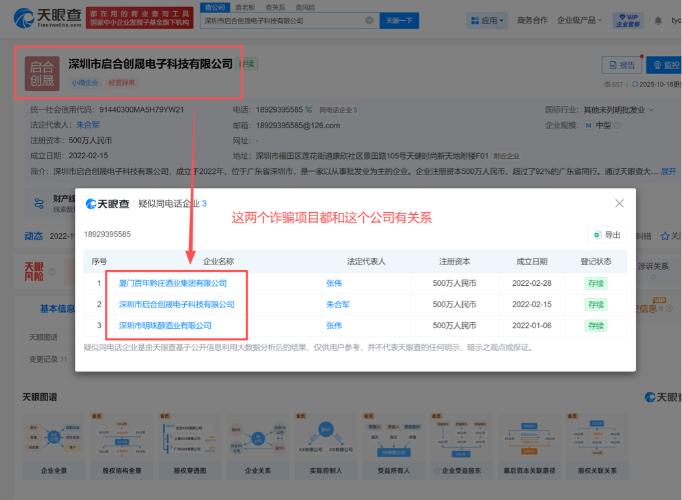This screenshot has width=682, height=500.
Task: Open 厦门百年黔庄酒业集团有限公司 in the list
Action: point(173,283)
